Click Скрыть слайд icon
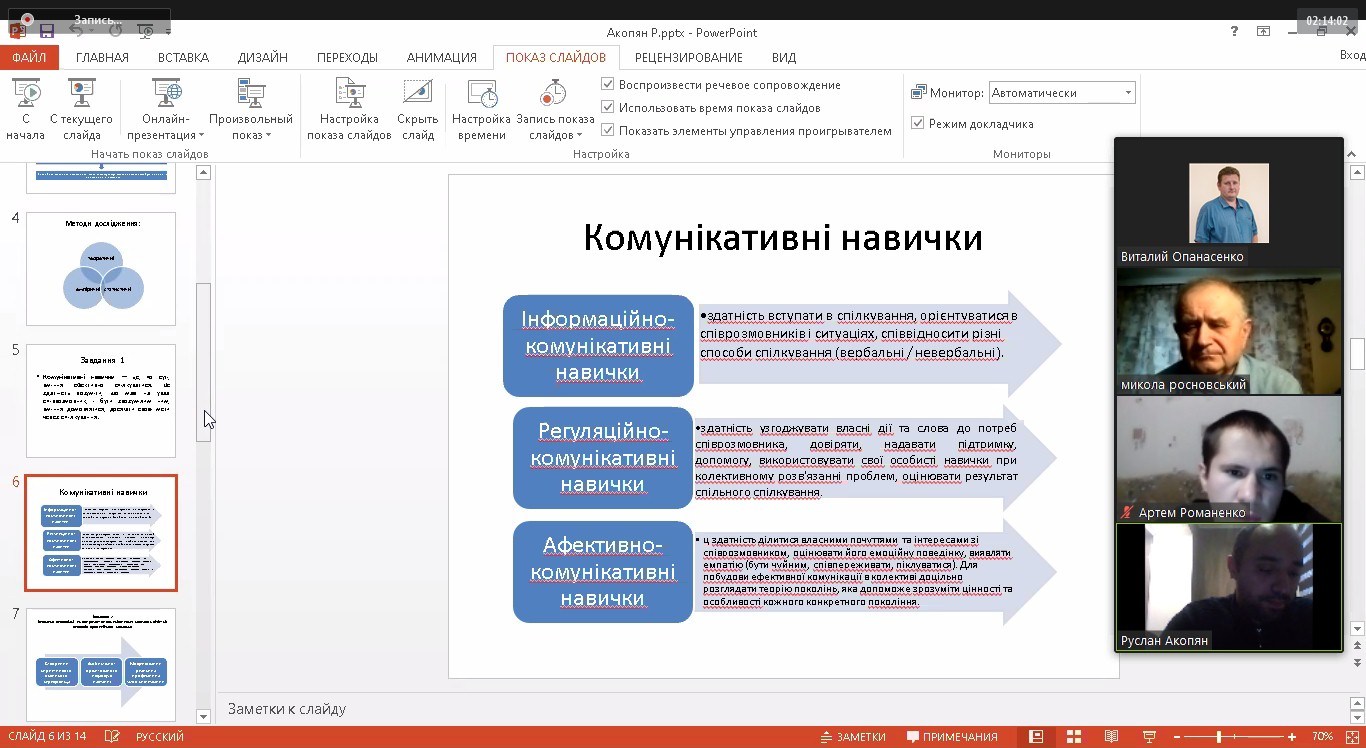Image resolution: width=1366 pixels, height=748 pixels. pos(417,94)
